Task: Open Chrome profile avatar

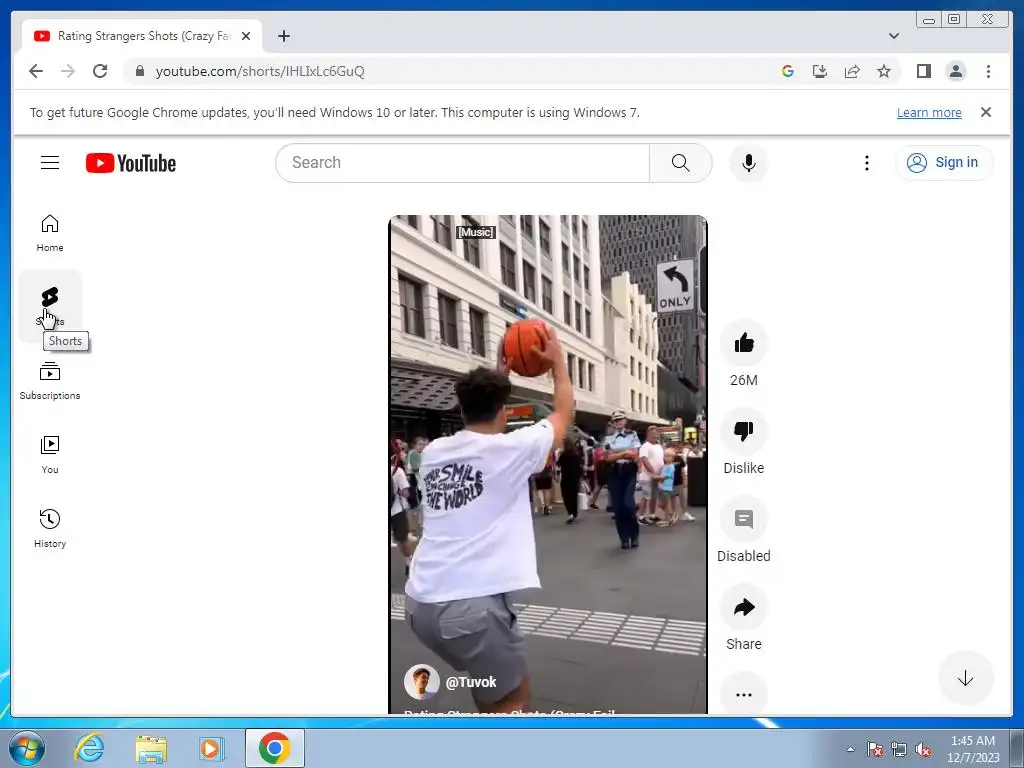Action: click(x=955, y=71)
